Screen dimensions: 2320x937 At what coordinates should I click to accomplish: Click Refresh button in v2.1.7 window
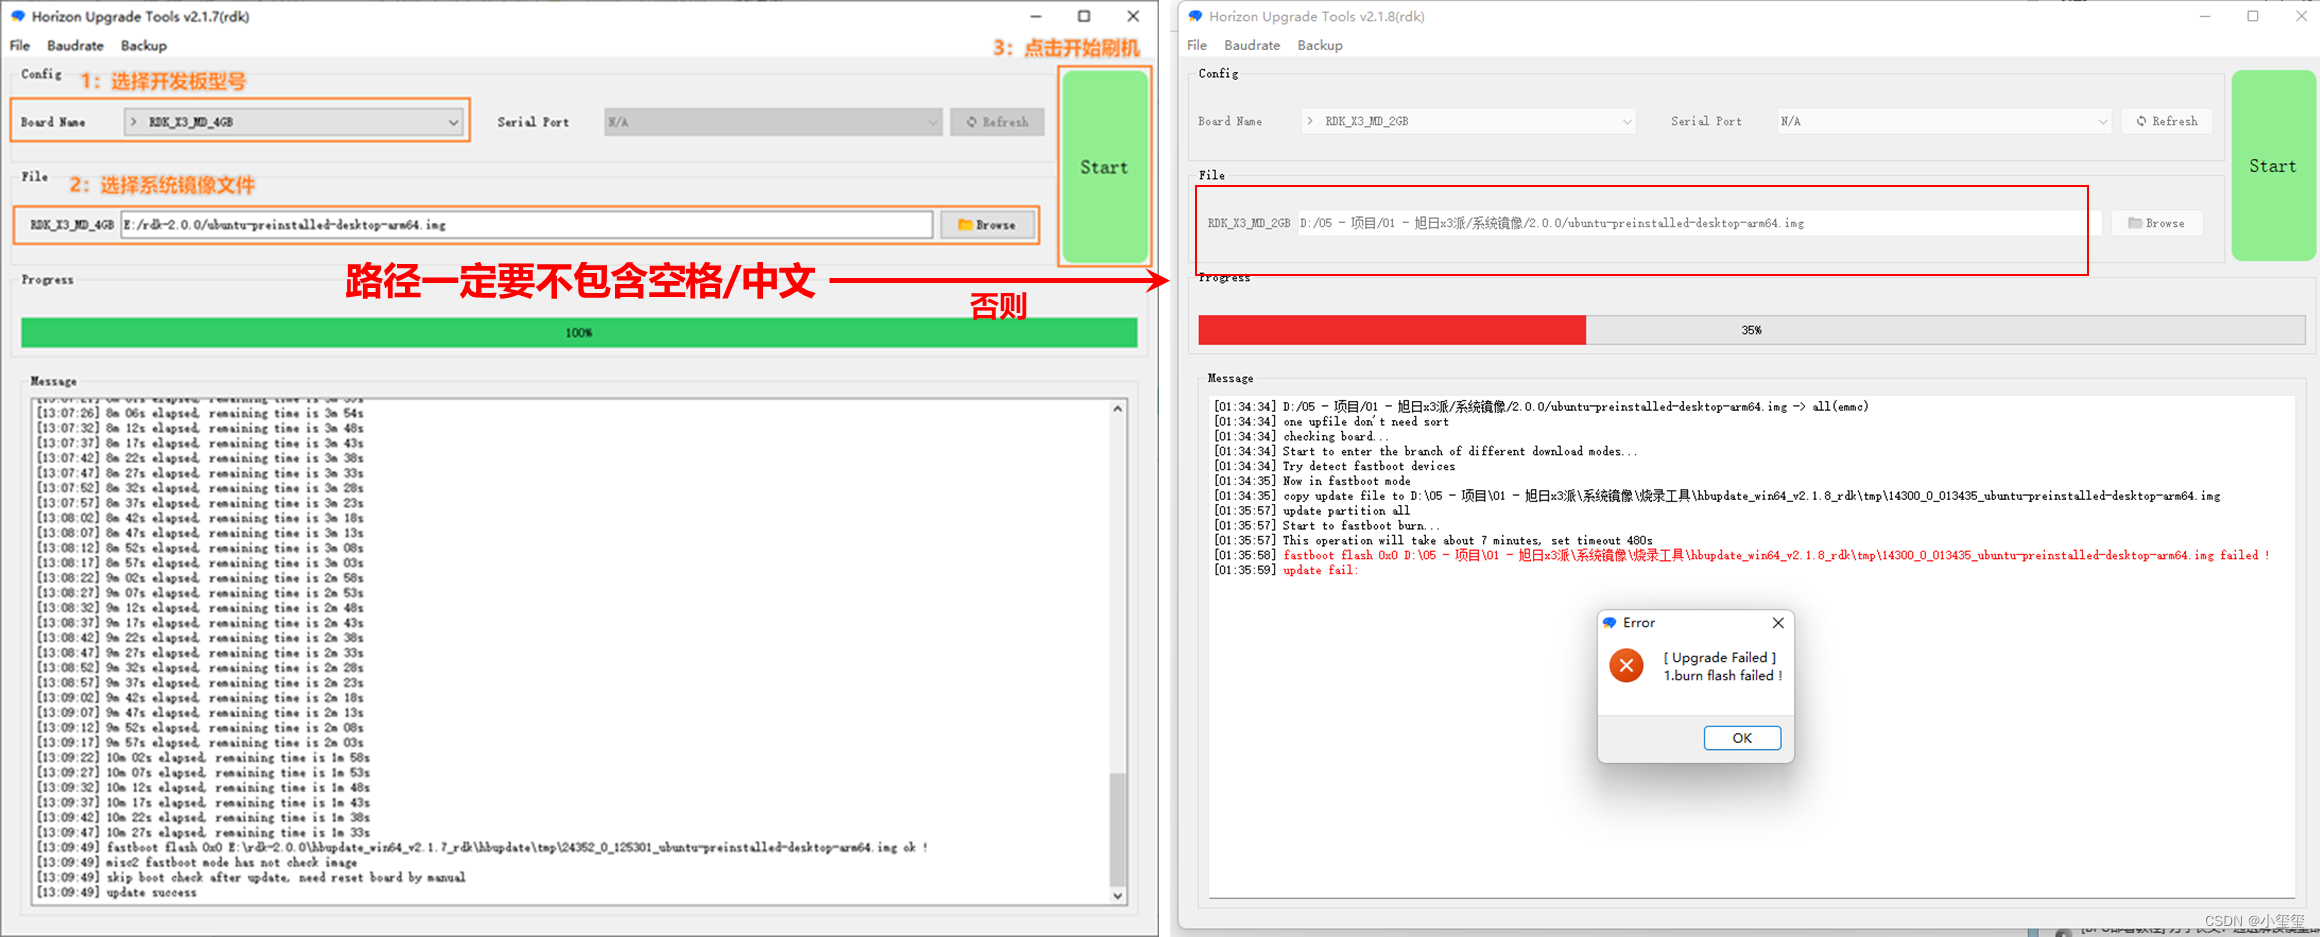pos(997,122)
